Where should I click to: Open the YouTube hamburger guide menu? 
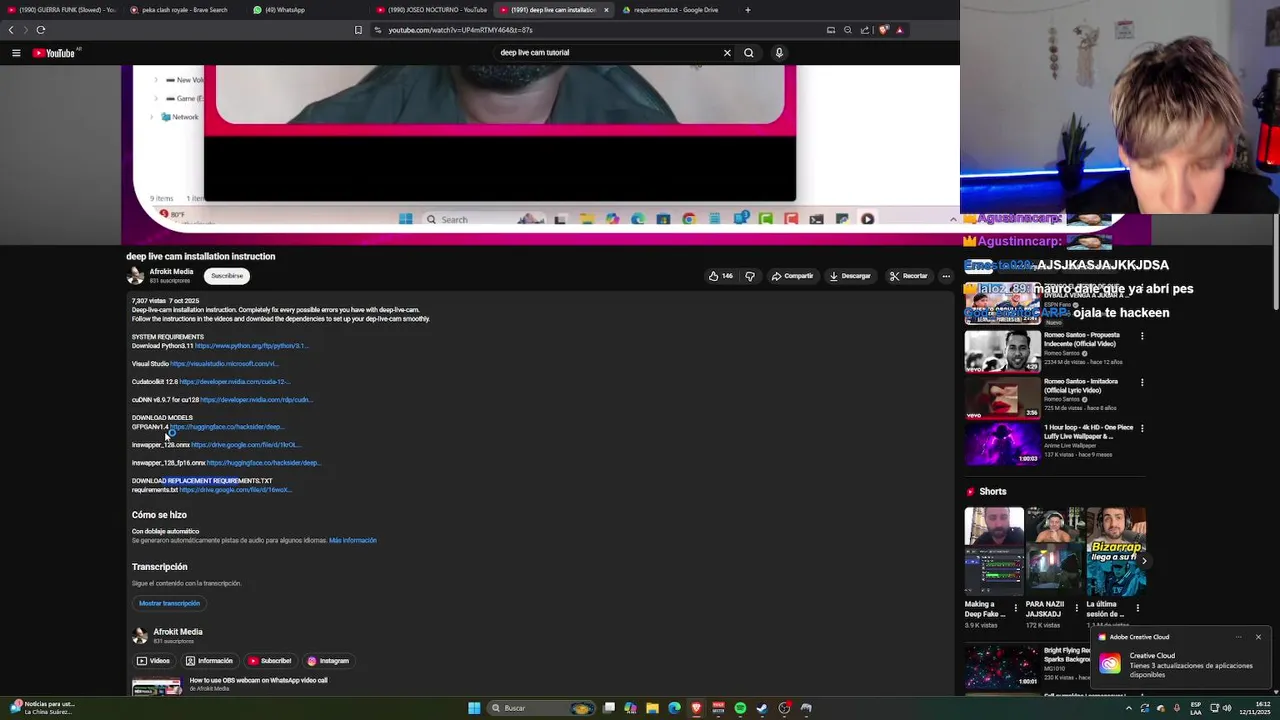(x=16, y=53)
